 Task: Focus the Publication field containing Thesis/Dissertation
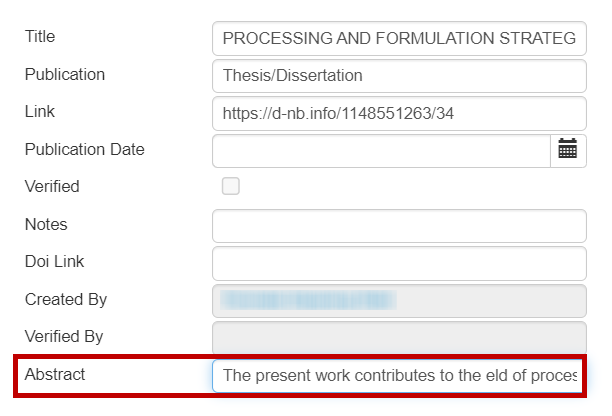coord(399,76)
